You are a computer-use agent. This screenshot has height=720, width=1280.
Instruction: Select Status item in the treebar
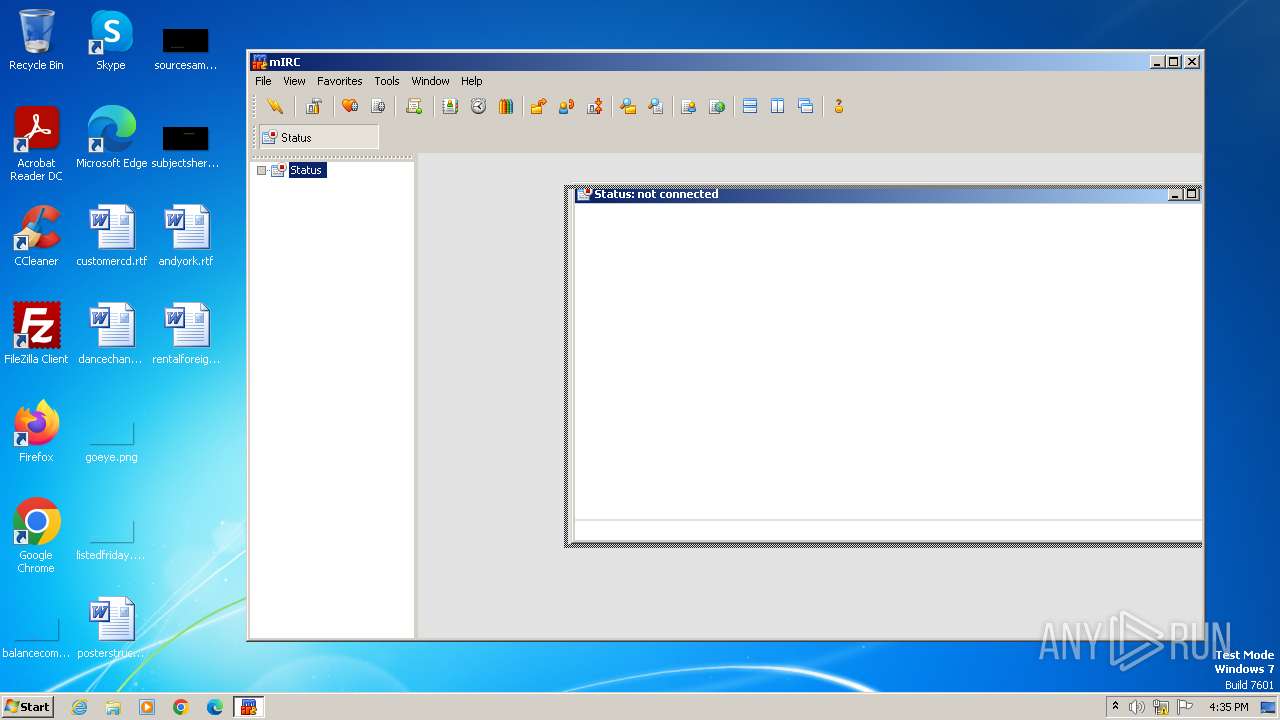coord(306,170)
